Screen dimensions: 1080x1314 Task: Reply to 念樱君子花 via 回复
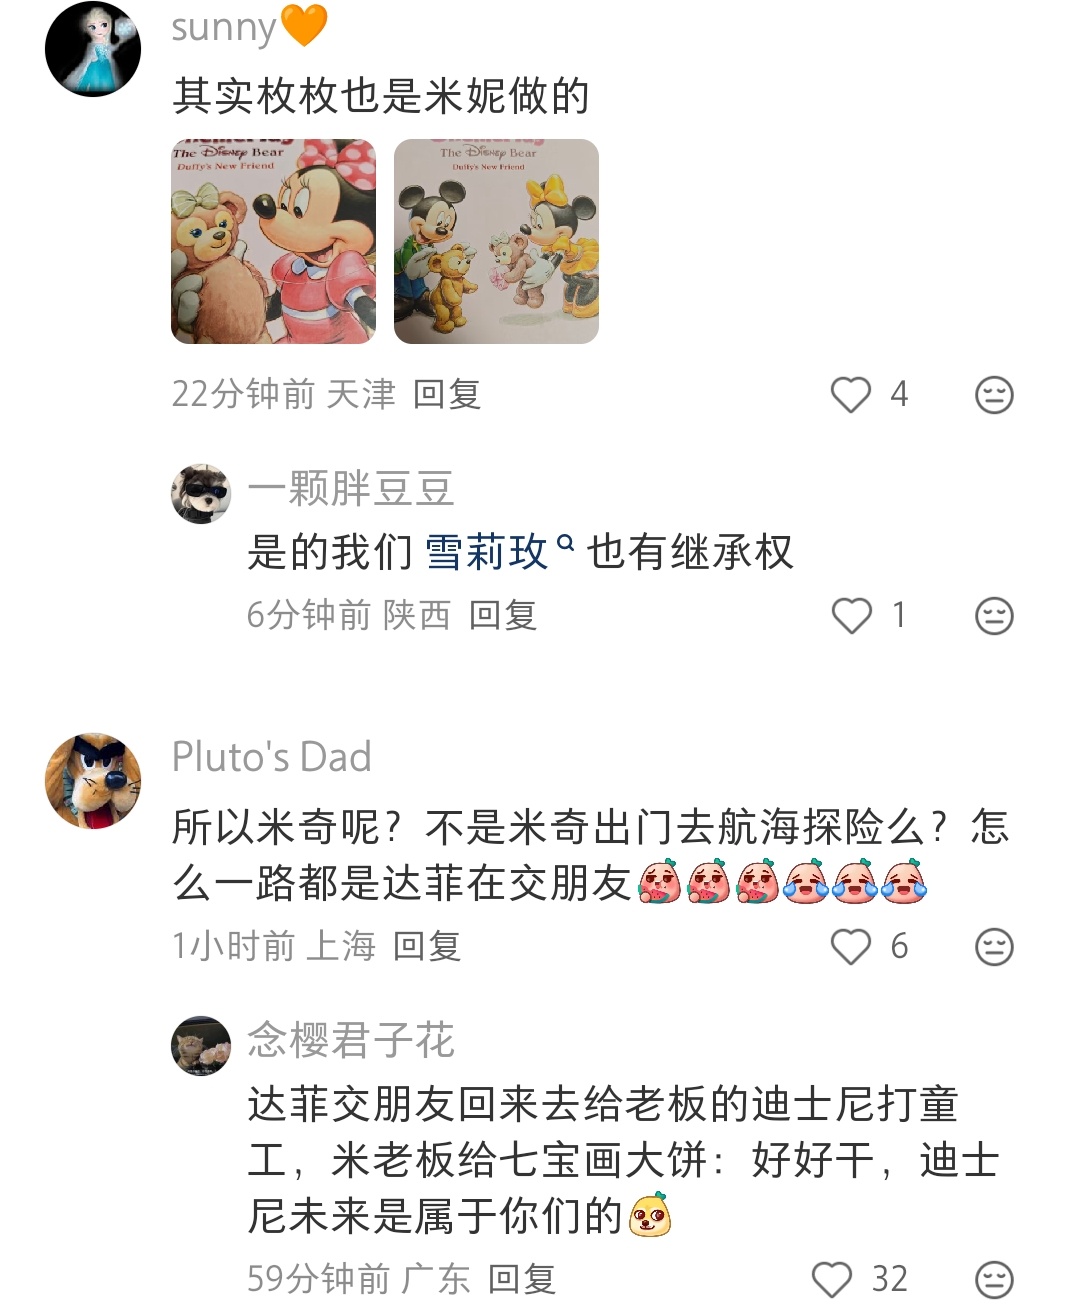(x=522, y=1279)
